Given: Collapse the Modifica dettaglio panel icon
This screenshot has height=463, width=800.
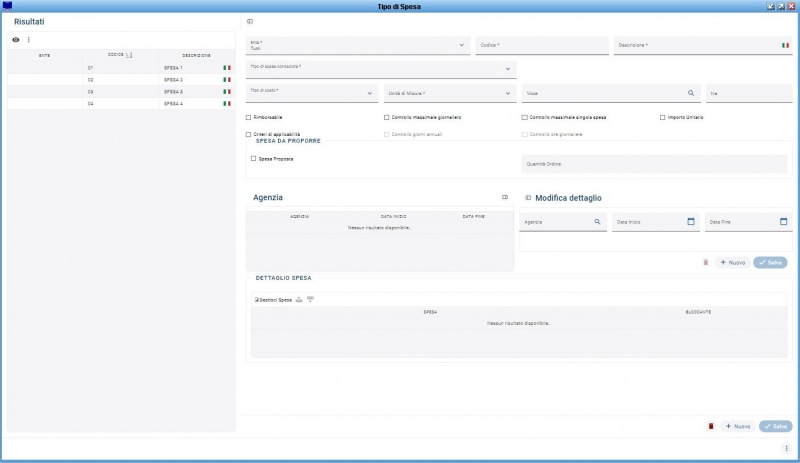Looking at the screenshot, I should point(528,198).
